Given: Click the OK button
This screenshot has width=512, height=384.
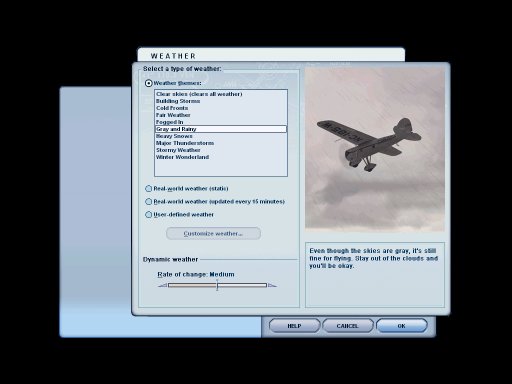Looking at the screenshot, I should coord(402,326).
